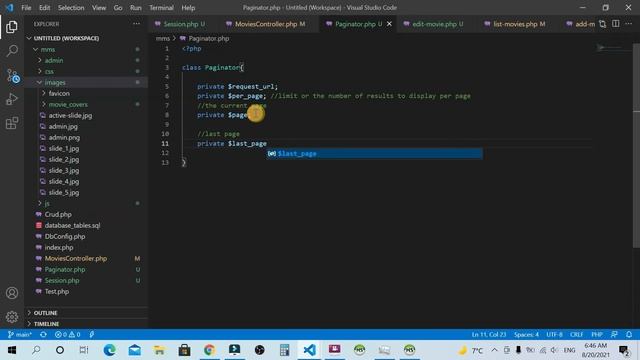Collapse the Untitled (Workspace) section
Screen dimensions: 640x360
click(x=66, y=38)
